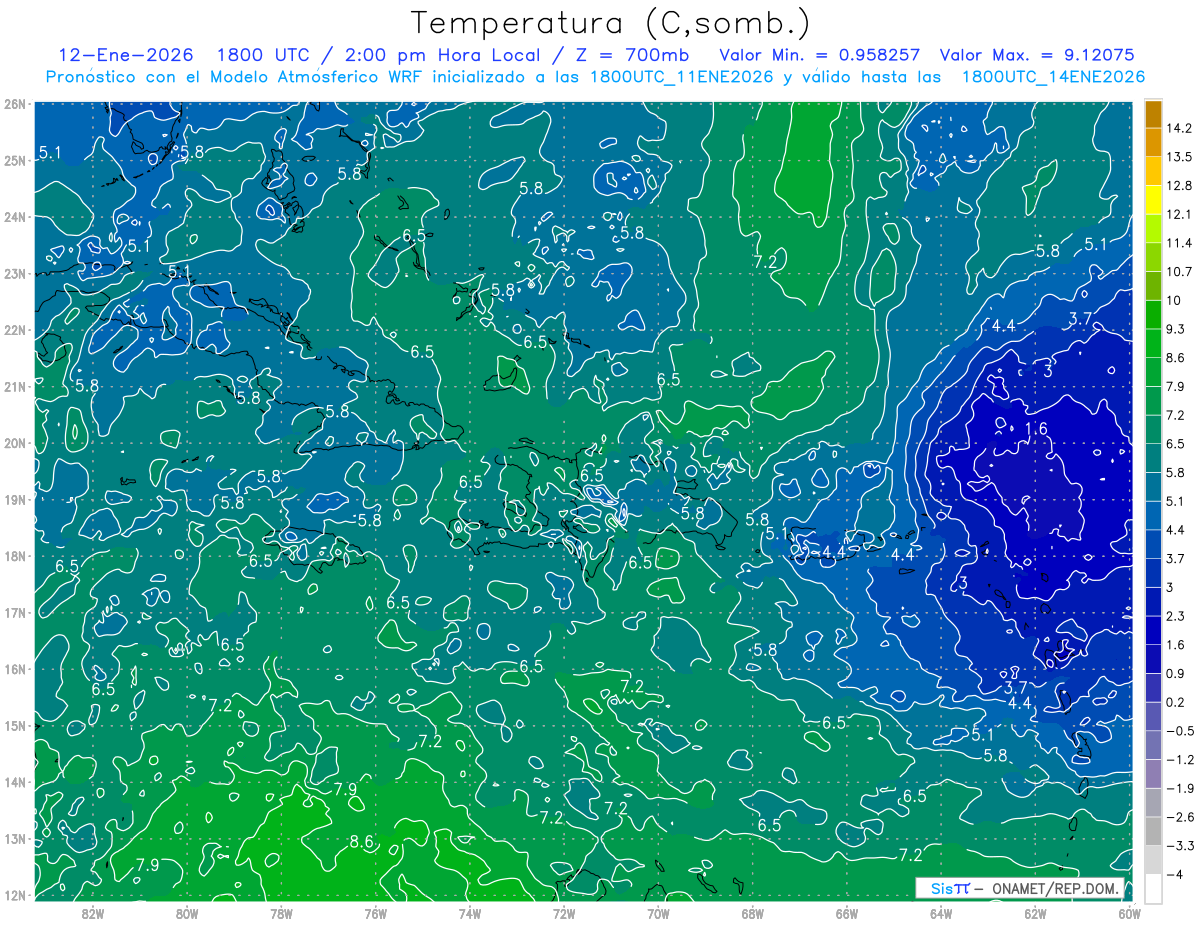The height and width of the screenshot is (927, 1200).
Task: Click the "12N" latitude axis label
Action: click(15, 895)
